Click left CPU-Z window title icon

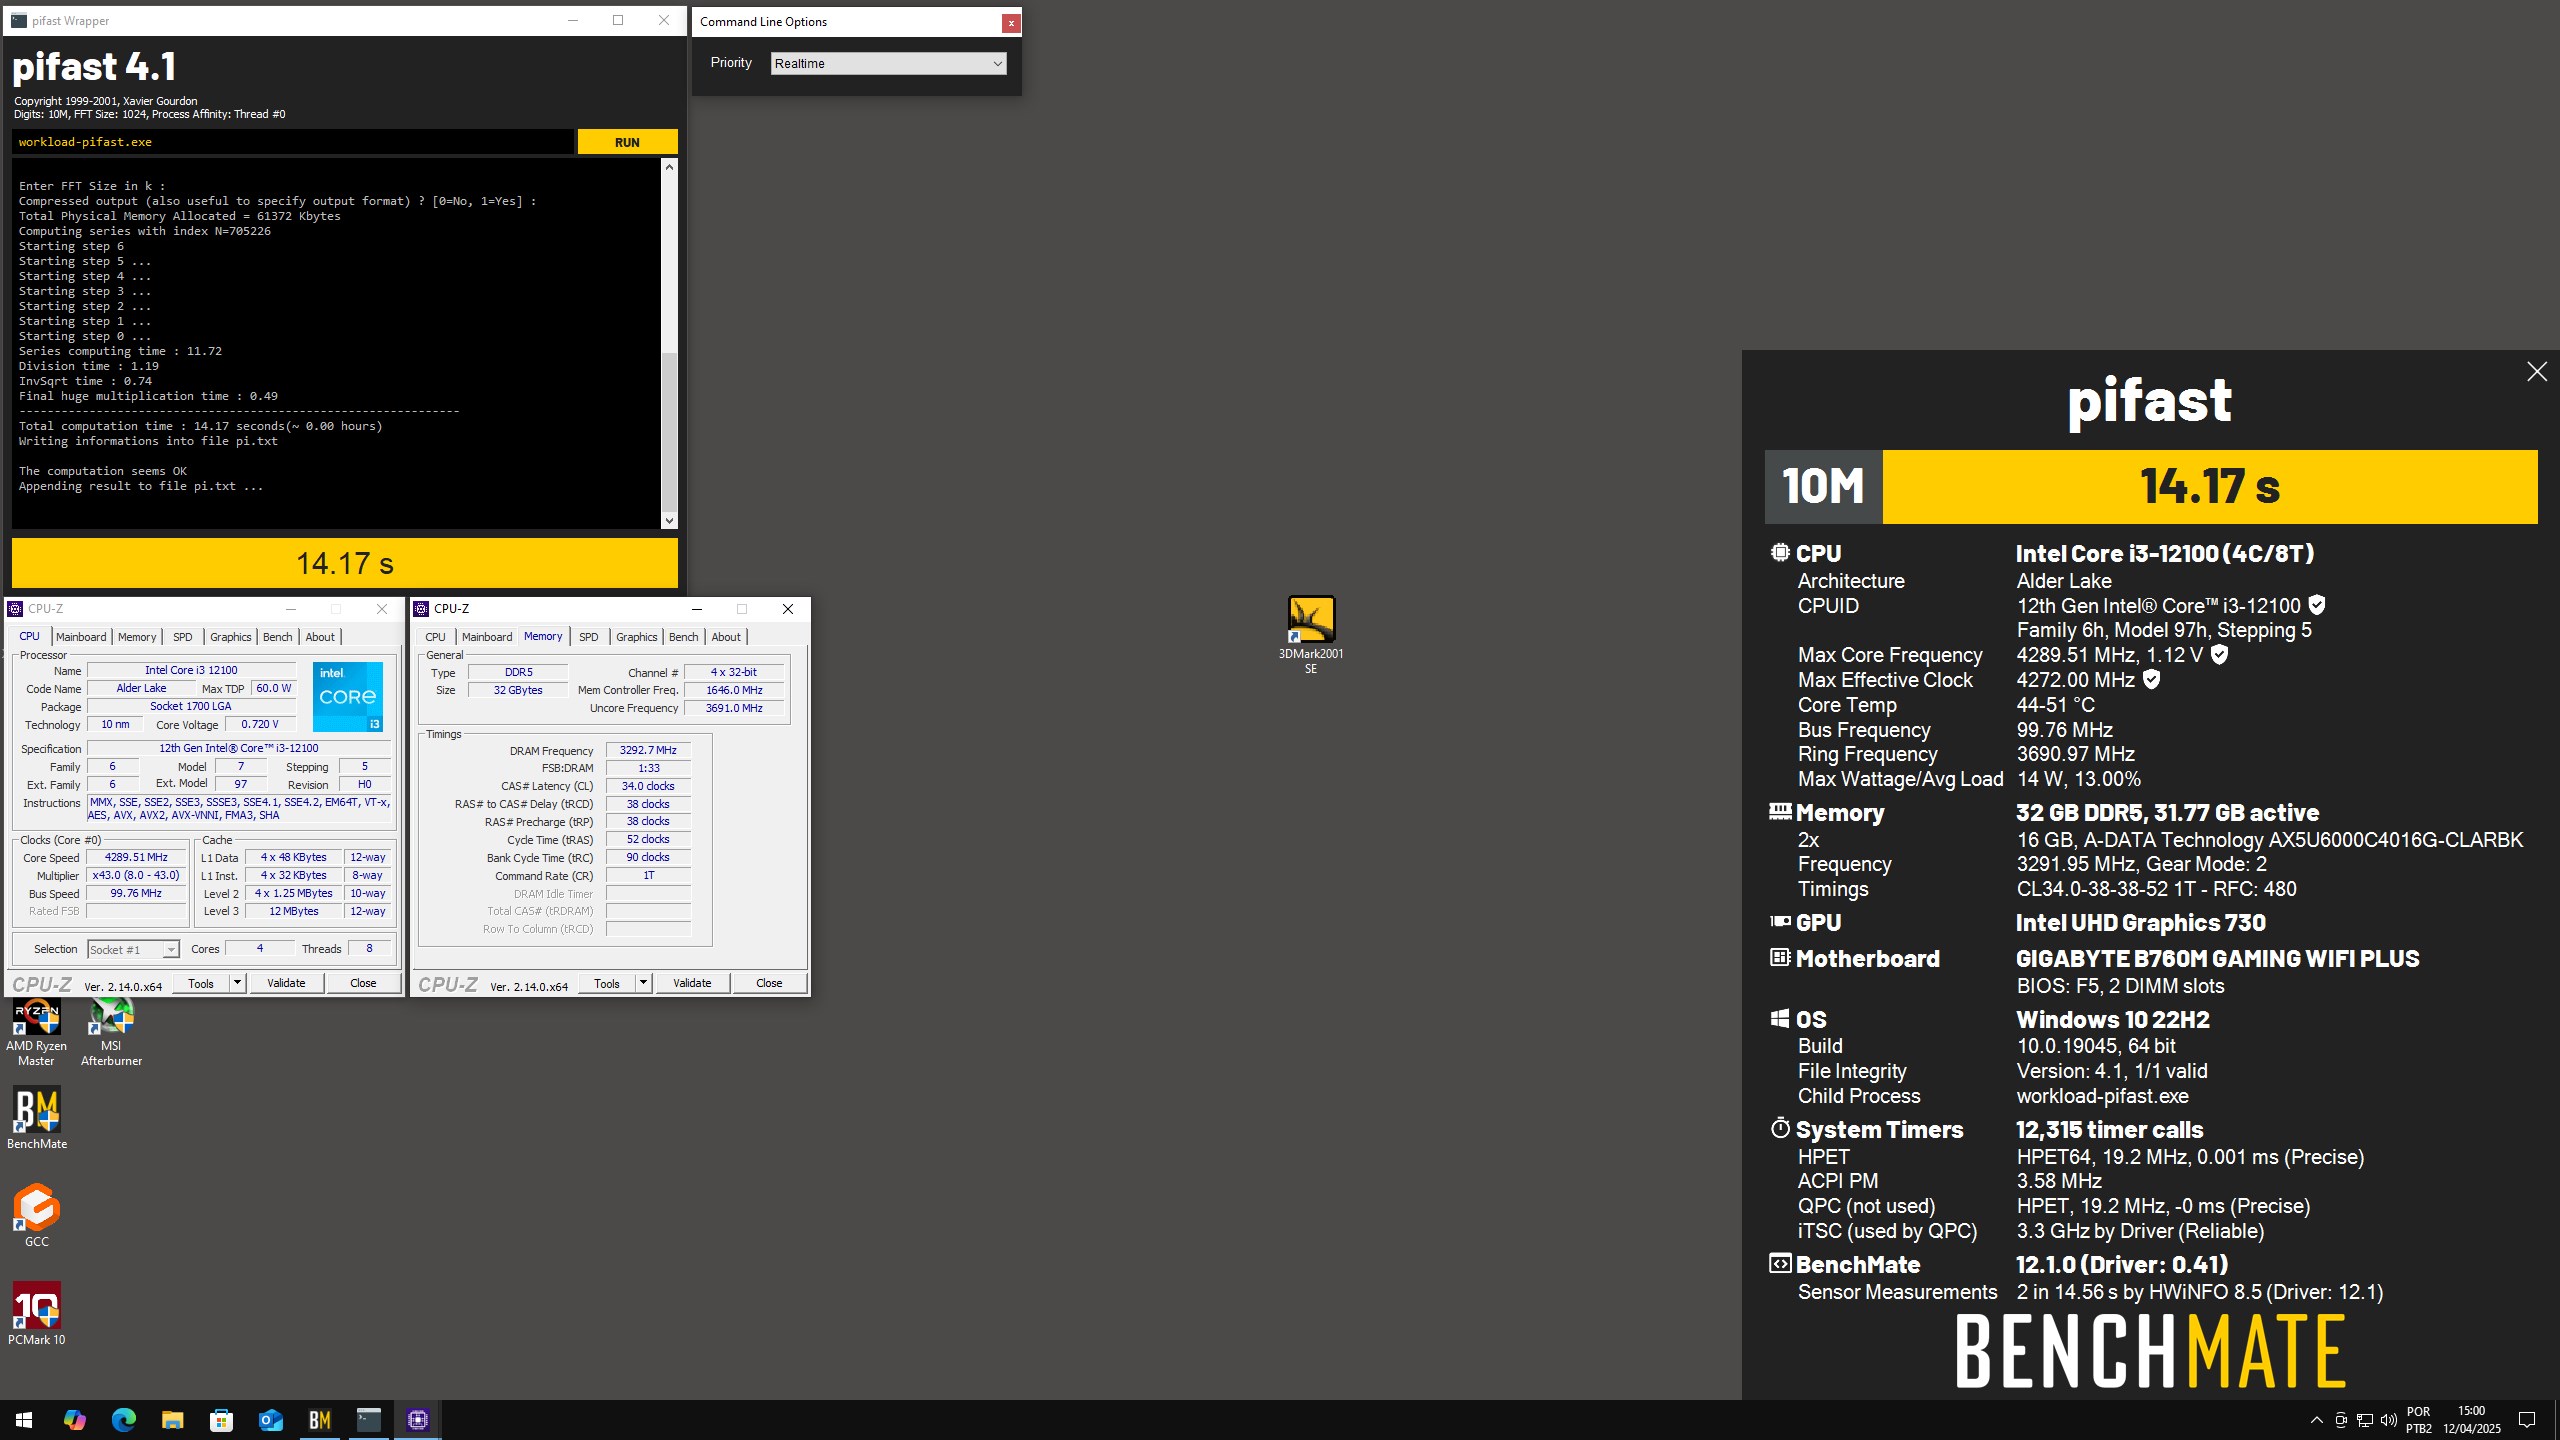pyautogui.click(x=15, y=609)
